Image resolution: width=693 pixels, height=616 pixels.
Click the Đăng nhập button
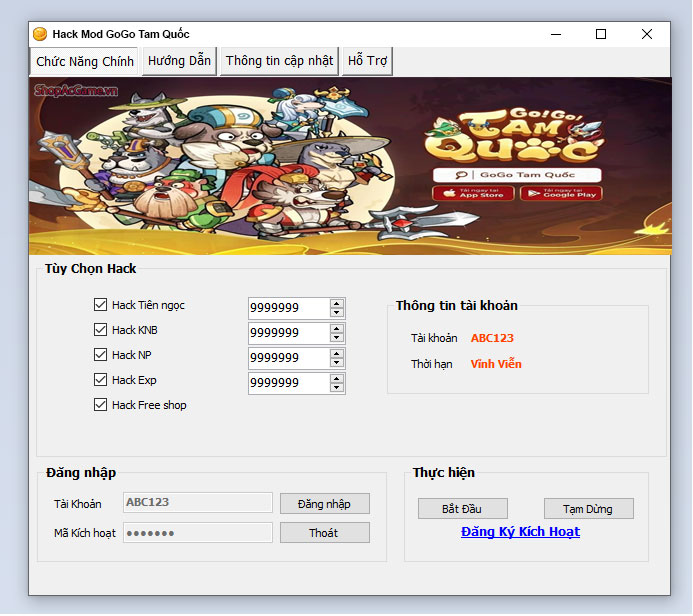click(x=325, y=504)
